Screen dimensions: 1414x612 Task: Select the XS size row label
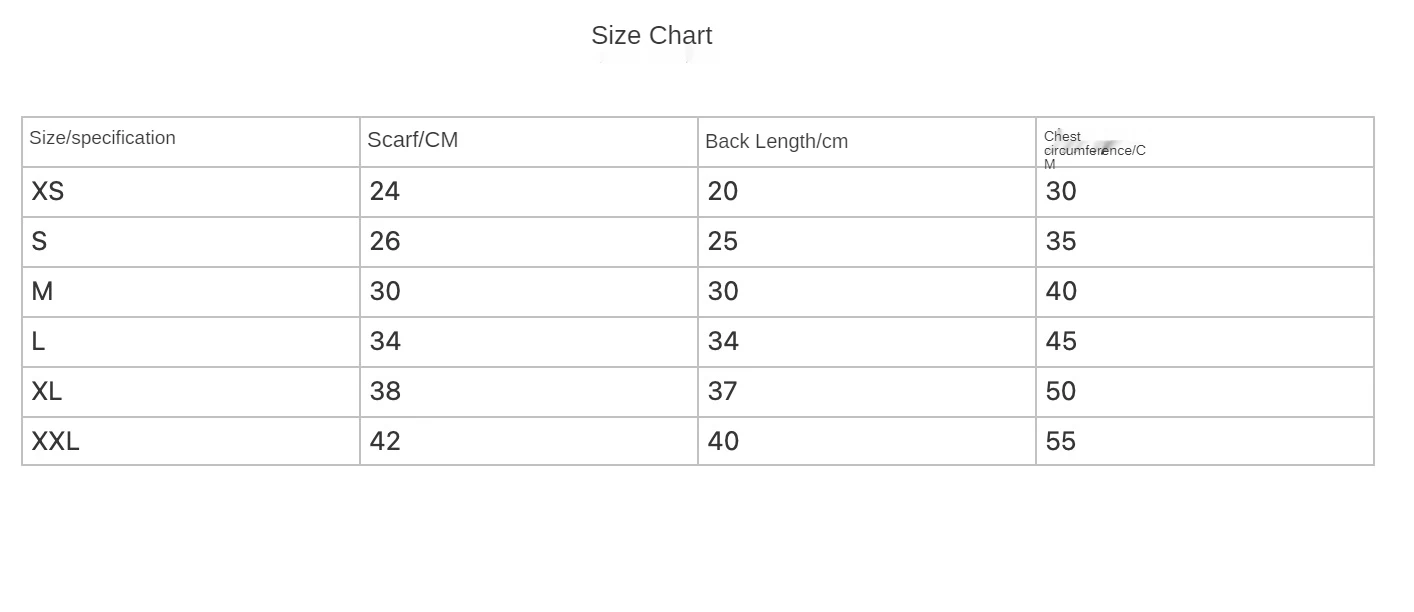coord(47,192)
